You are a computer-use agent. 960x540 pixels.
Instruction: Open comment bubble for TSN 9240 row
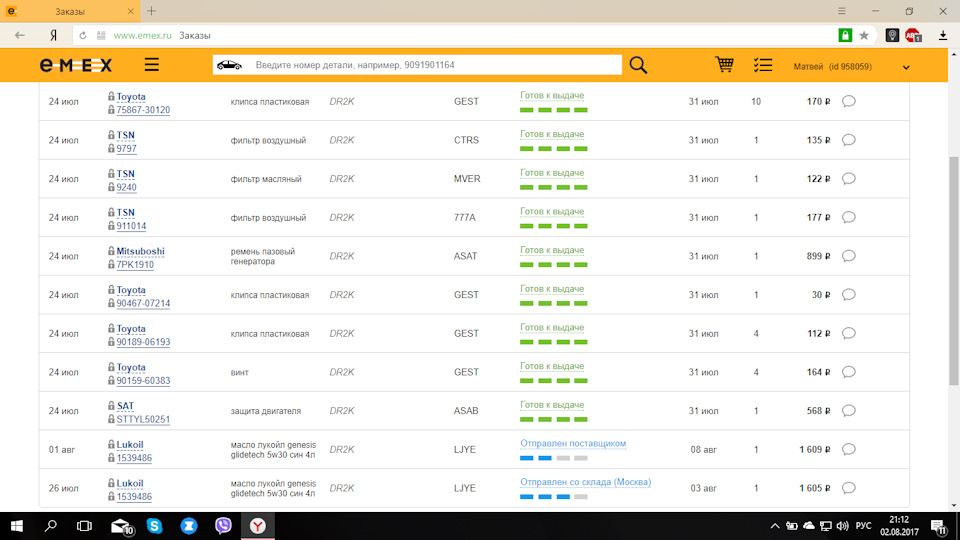(849, 179)
